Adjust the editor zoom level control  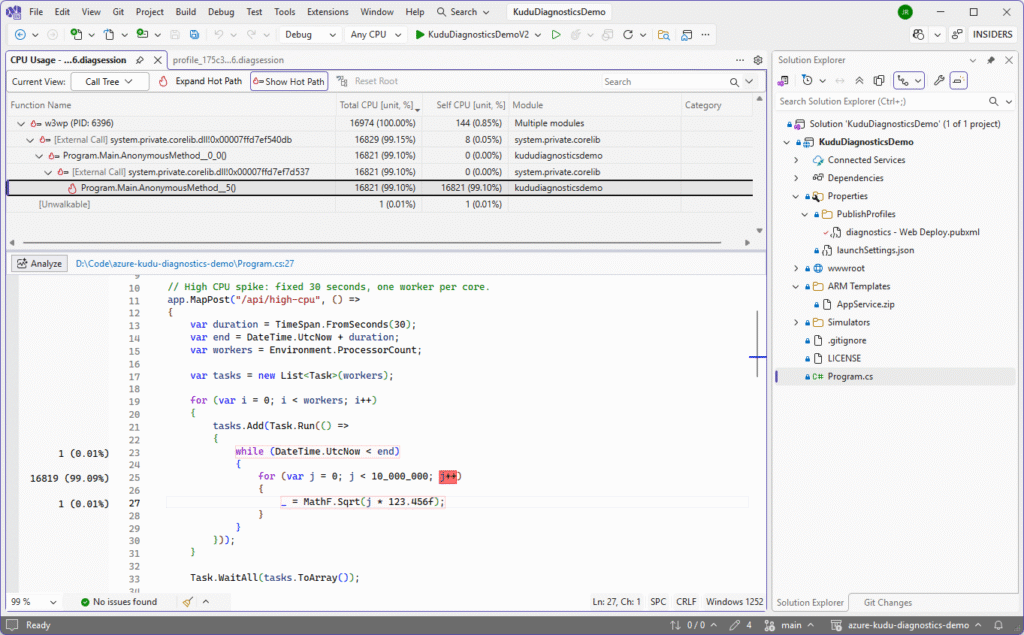pyautogui.click(x=22, y=602)
